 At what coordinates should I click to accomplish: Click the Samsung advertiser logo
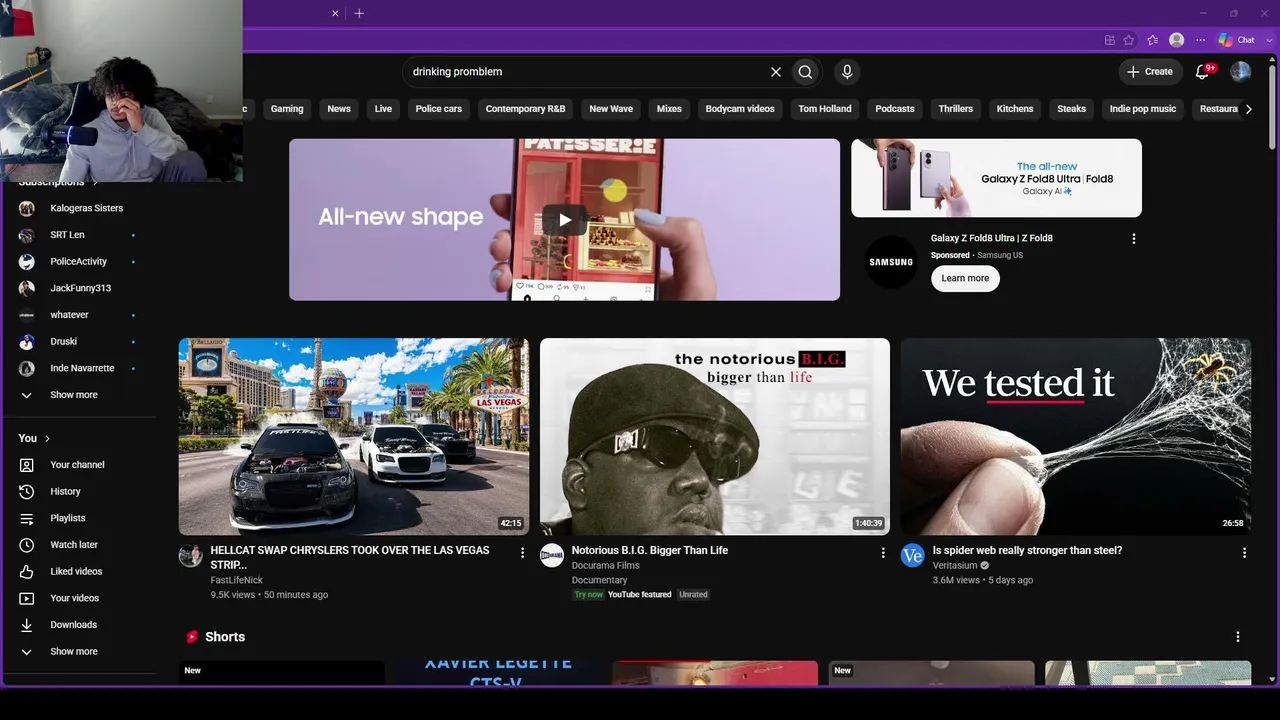(x=891, y=262)
